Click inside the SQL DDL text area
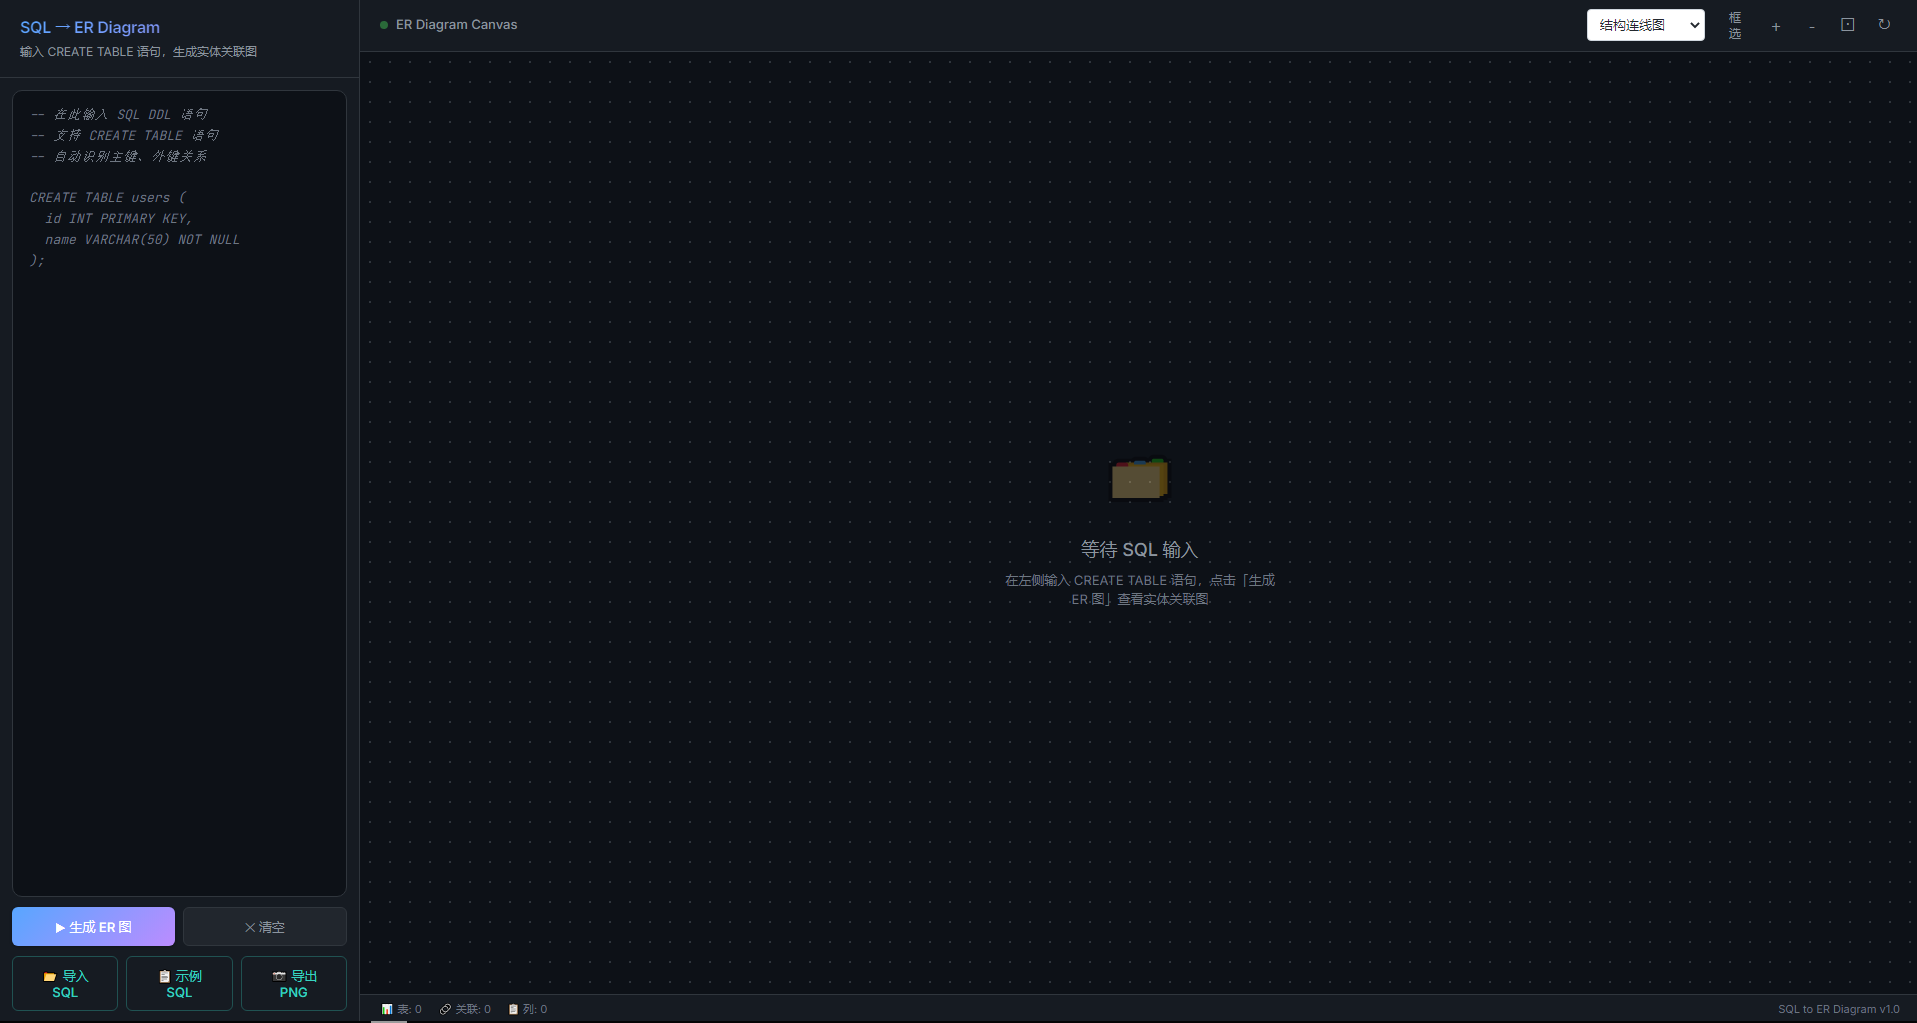Viewport: 1917px width, 1023px height. 179,500
